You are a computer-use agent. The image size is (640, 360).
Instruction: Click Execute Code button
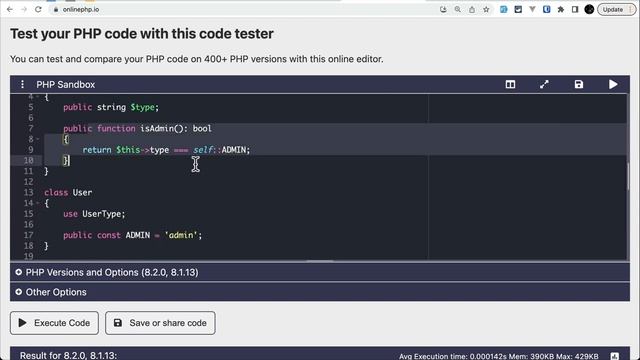(x=54, y=323)
